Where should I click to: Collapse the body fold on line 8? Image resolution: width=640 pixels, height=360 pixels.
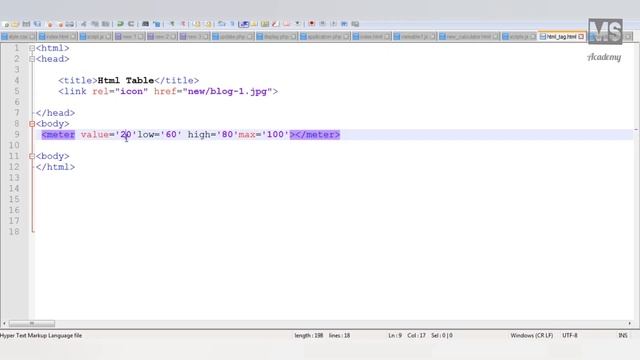[x=32, y=124]
